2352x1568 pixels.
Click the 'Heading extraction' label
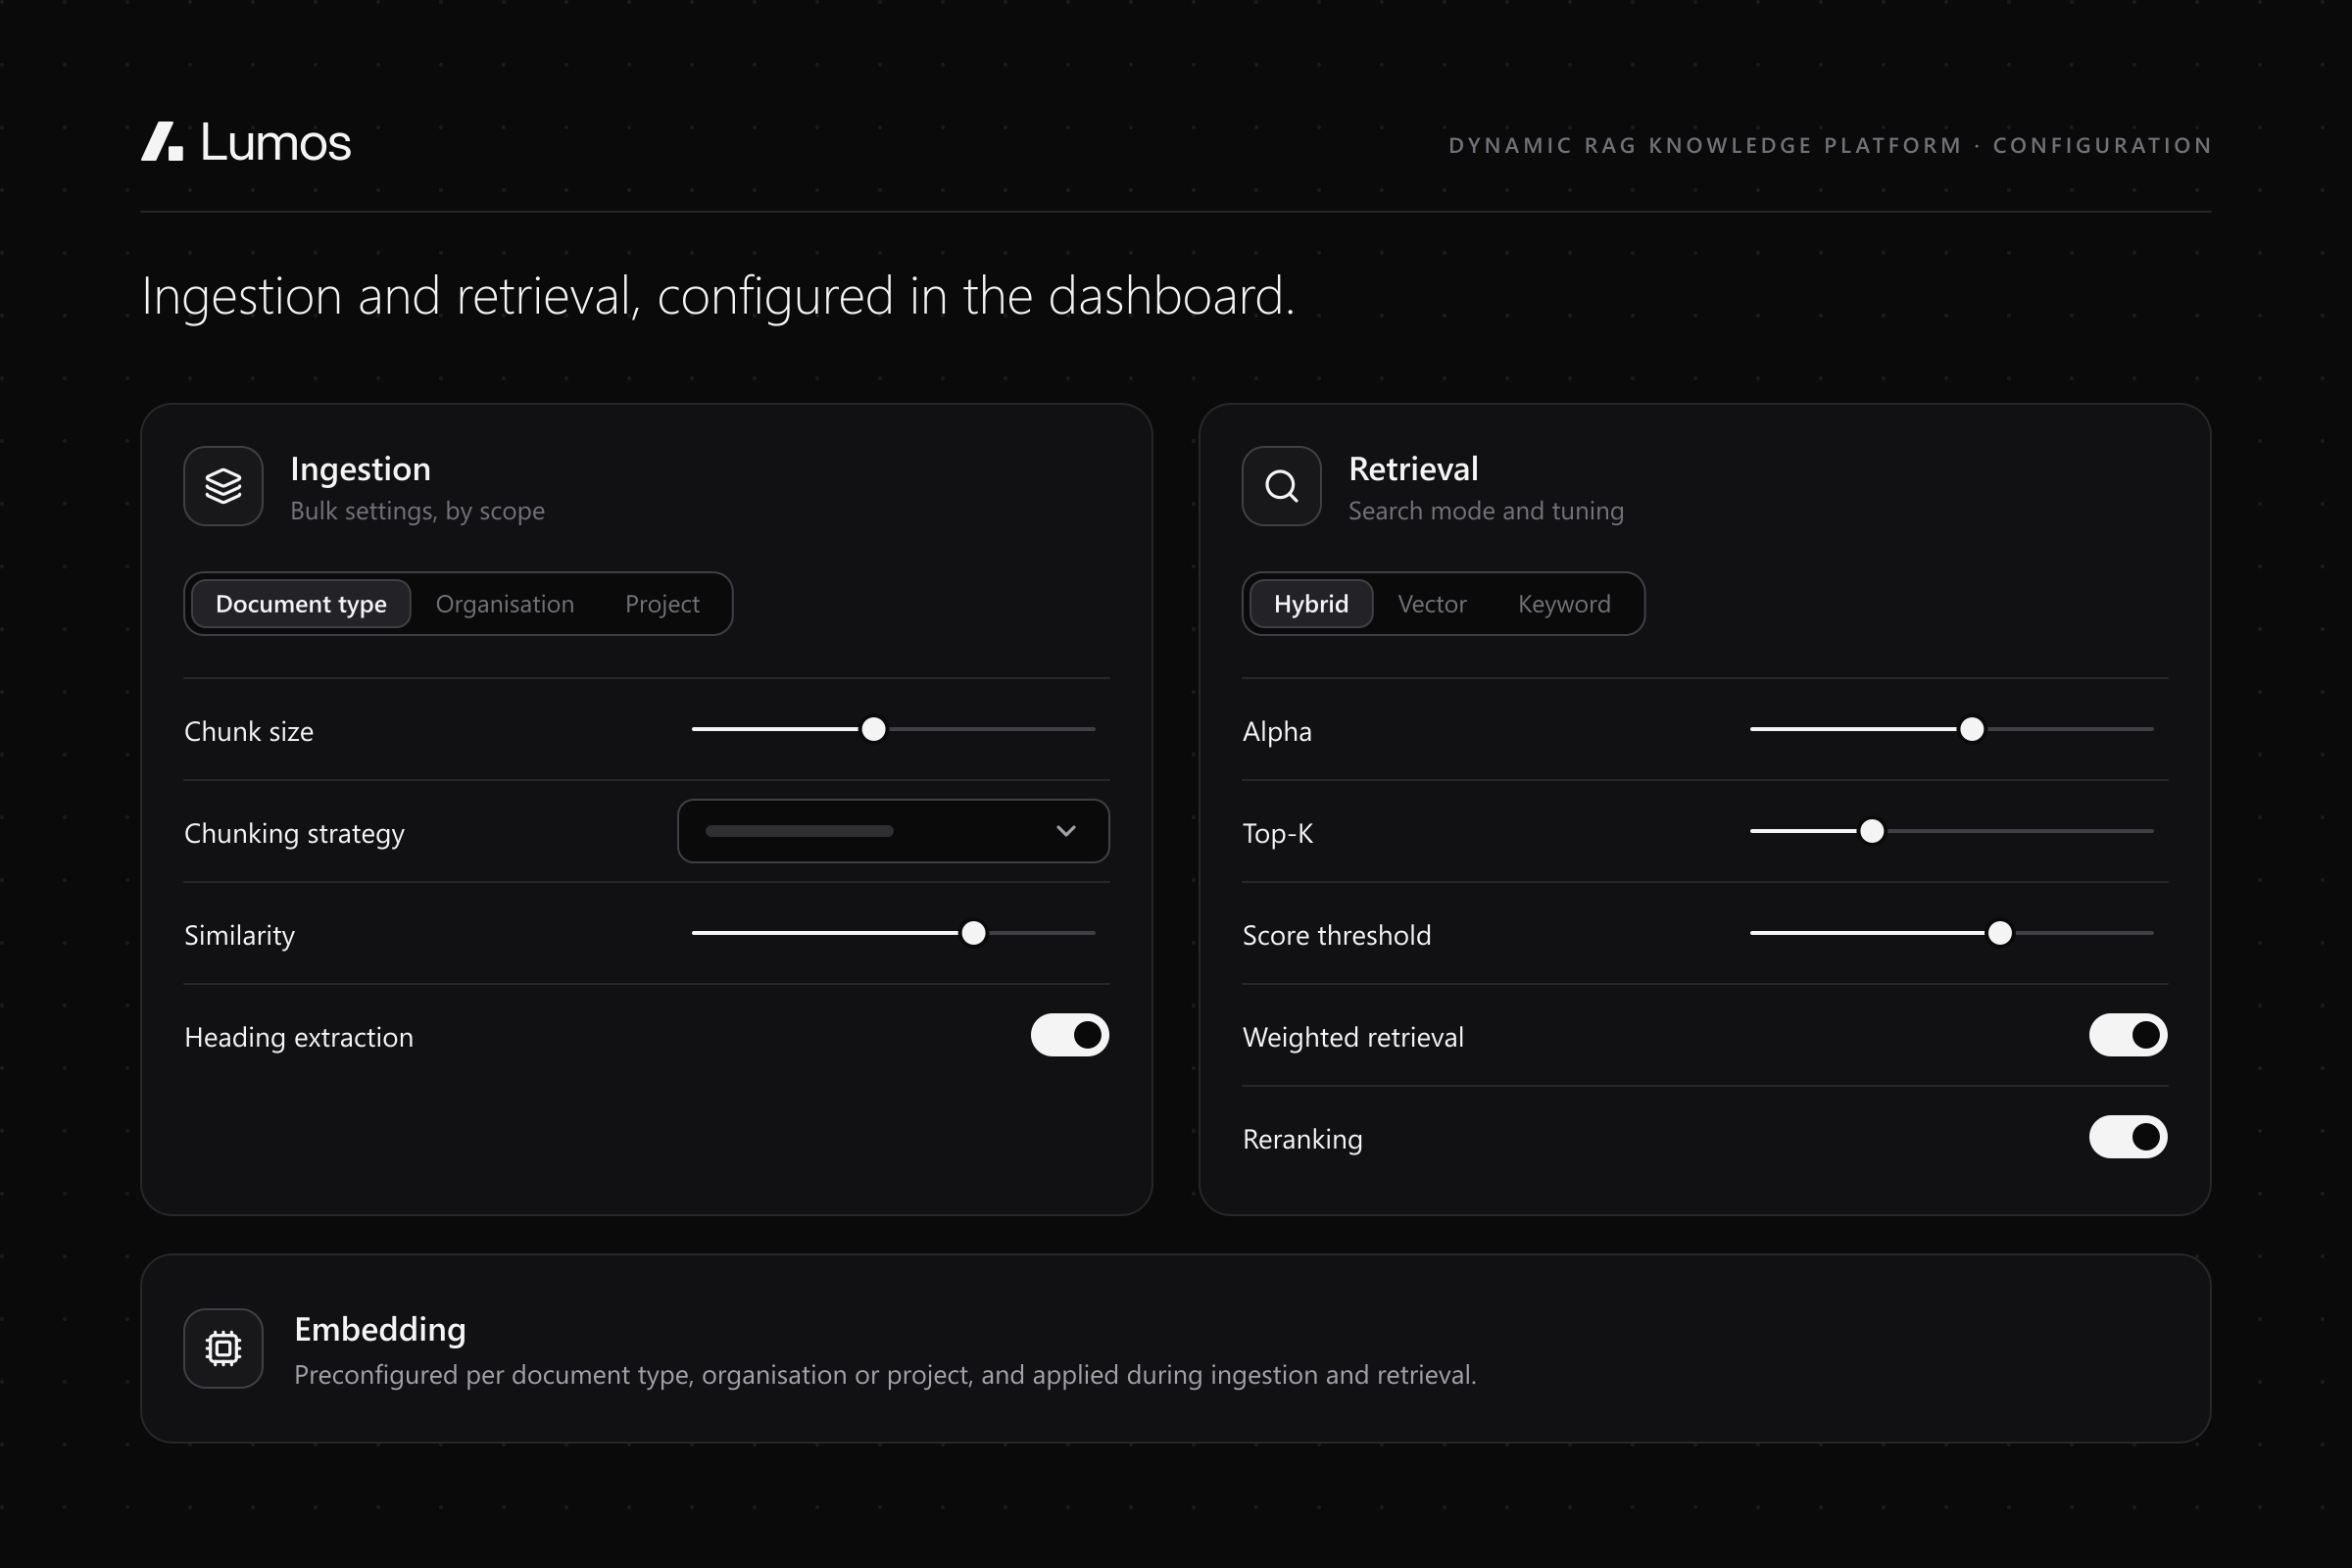click(298, 1037)
